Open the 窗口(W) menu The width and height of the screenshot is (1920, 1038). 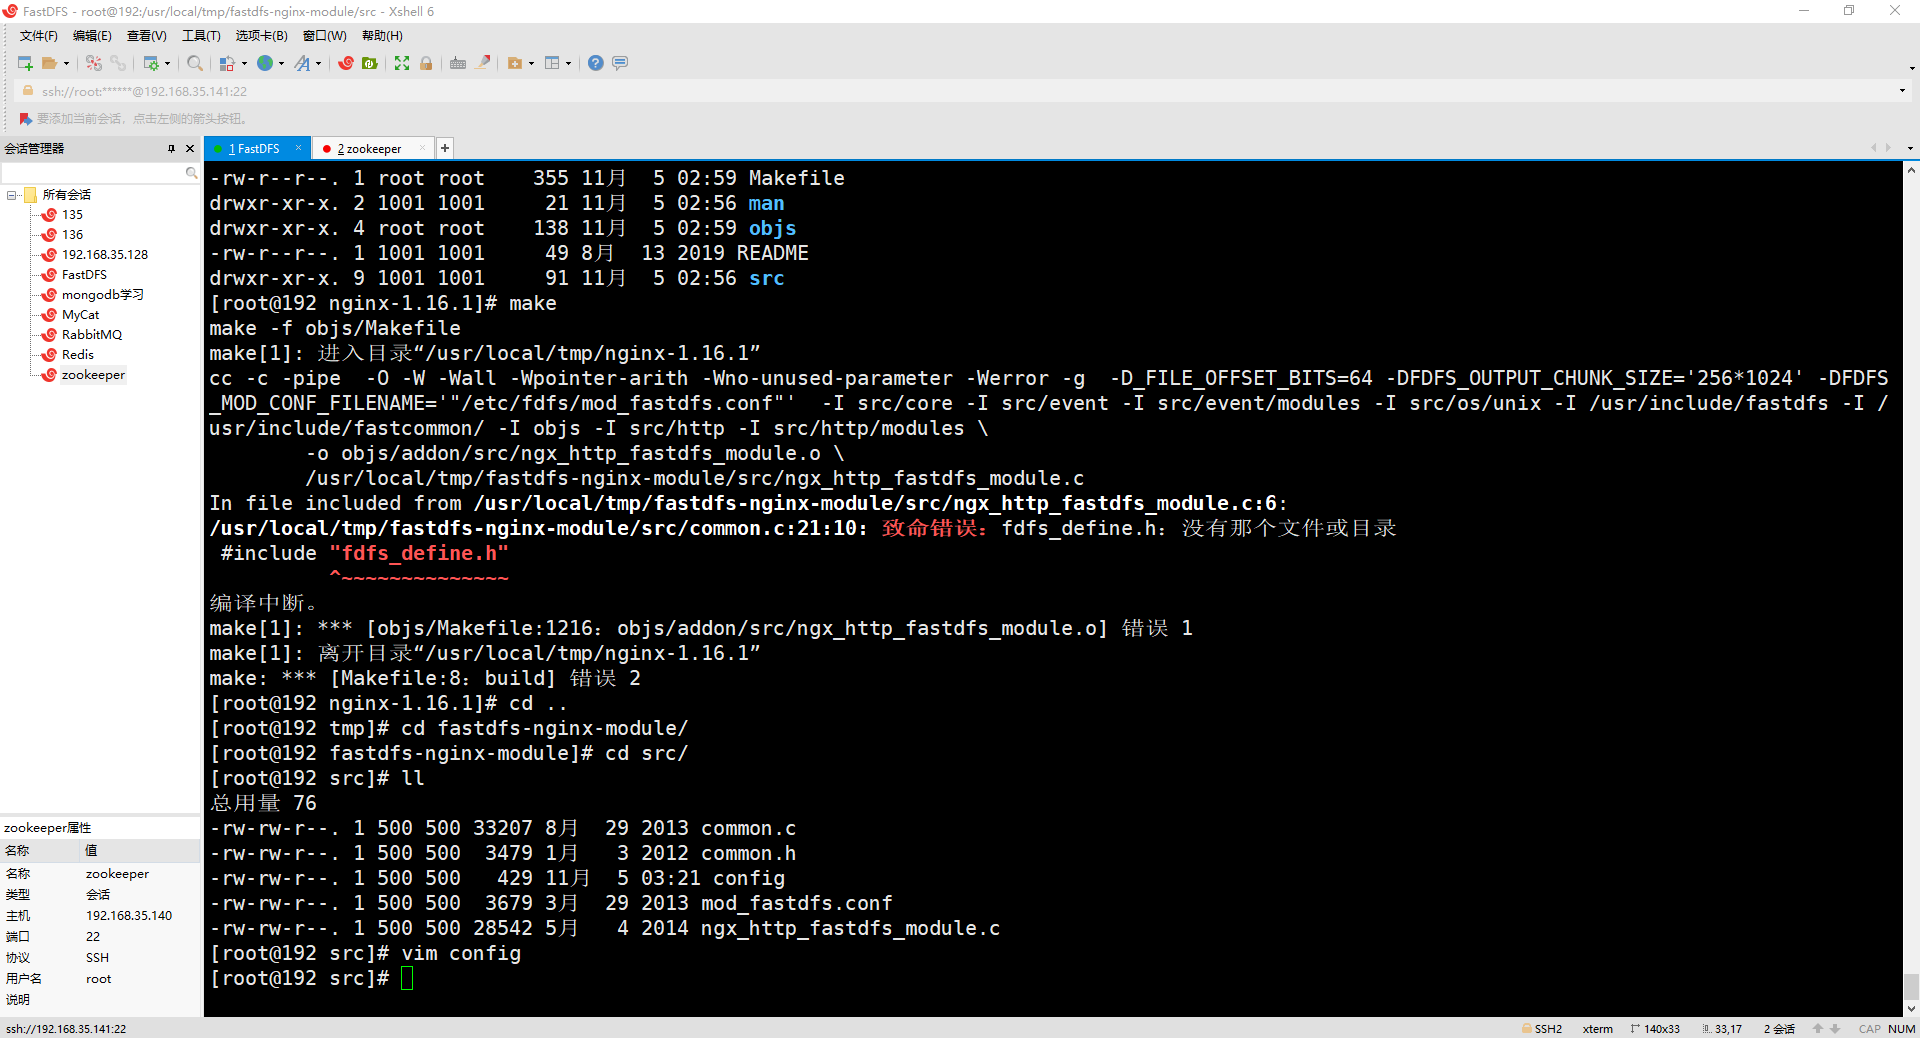(x=325, y=36)
